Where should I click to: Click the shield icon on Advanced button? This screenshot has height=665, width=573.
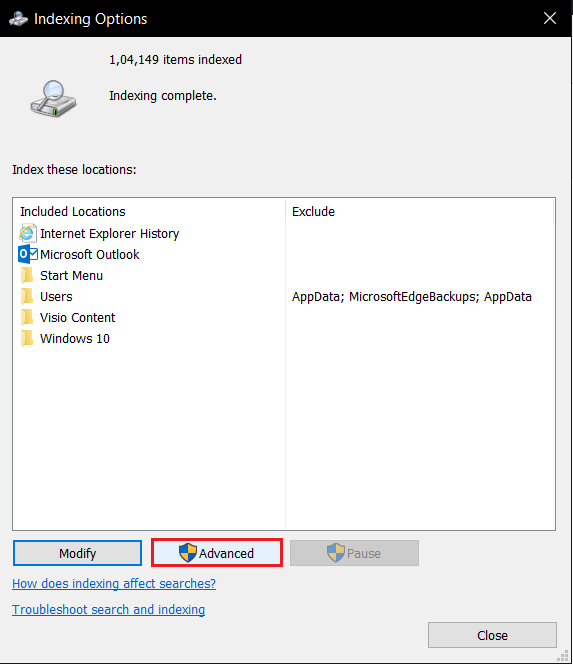pos(187,553)
